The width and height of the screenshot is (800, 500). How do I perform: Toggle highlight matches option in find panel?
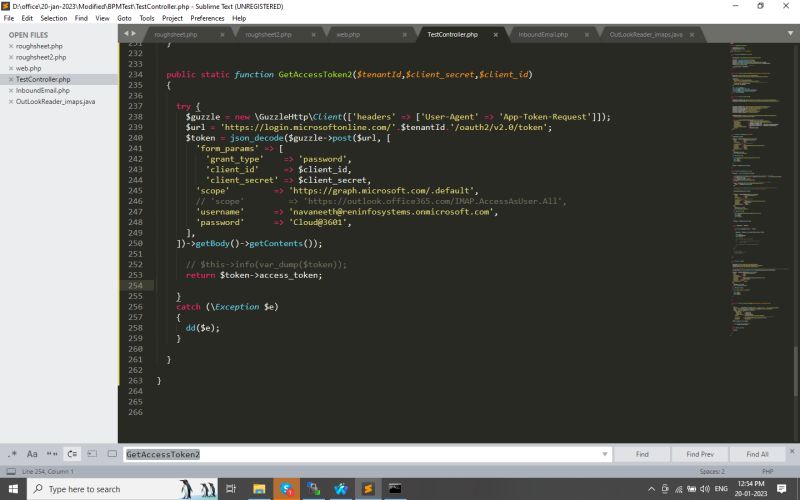click(x=112, y=454)
